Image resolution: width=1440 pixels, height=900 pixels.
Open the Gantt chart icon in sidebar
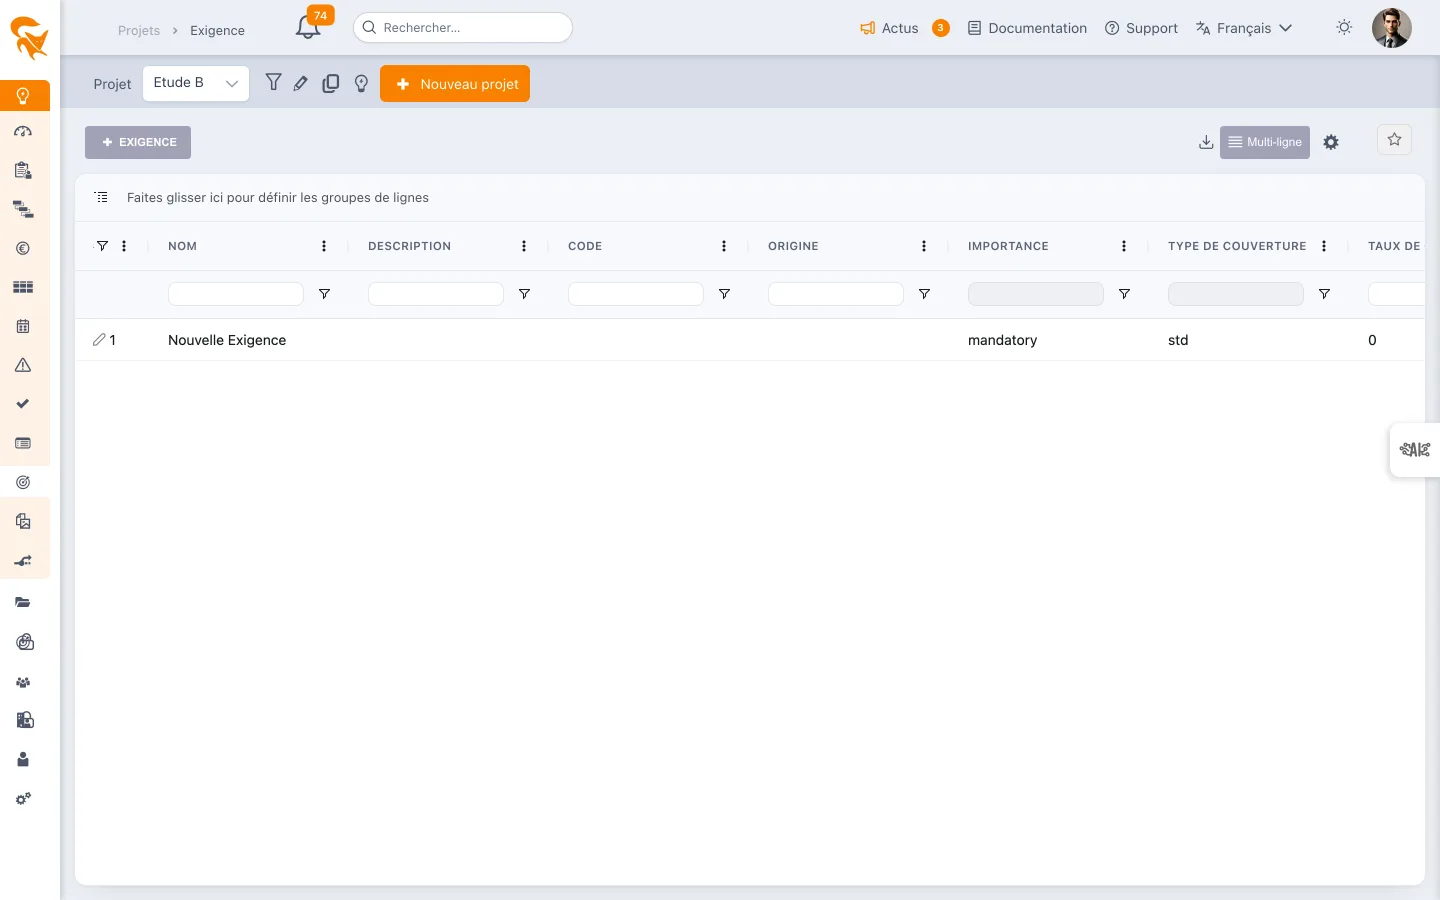click(23, 210)
